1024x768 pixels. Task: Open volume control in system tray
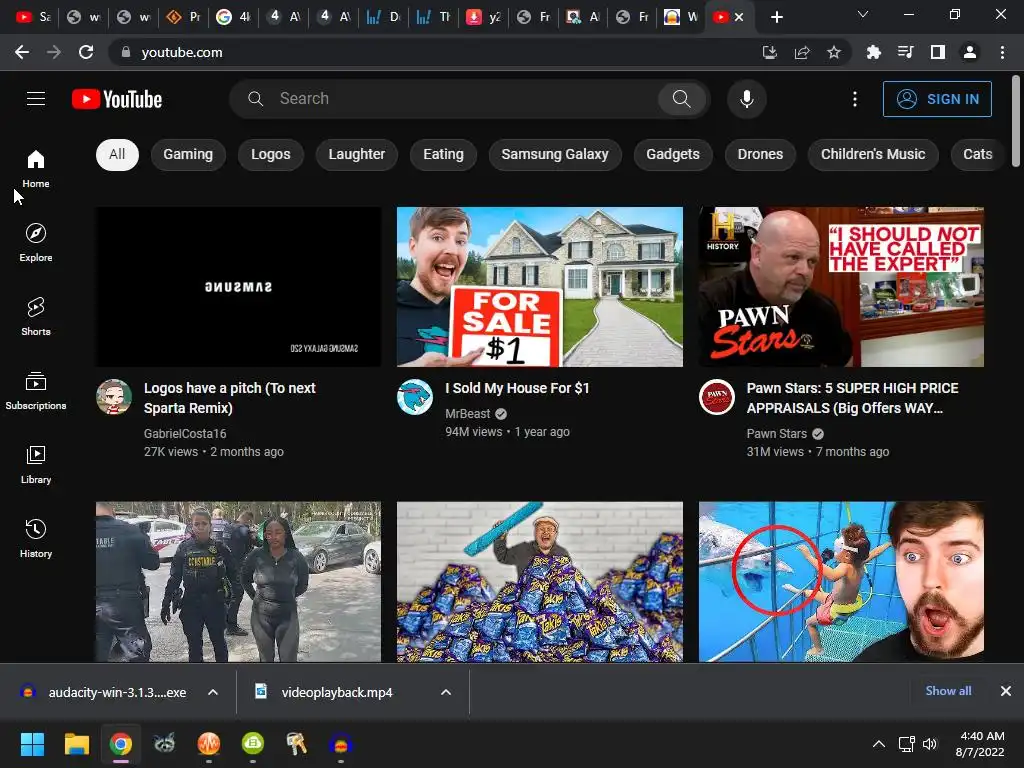click(x=930, y=744)
